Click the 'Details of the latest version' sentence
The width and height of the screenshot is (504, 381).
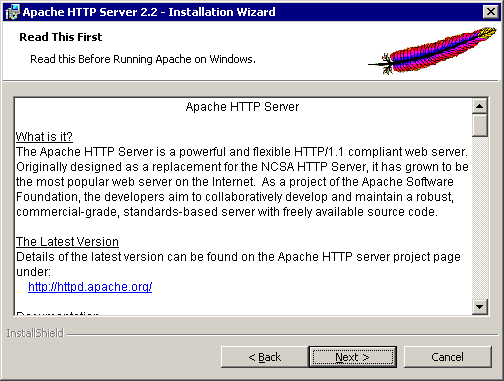238,264
